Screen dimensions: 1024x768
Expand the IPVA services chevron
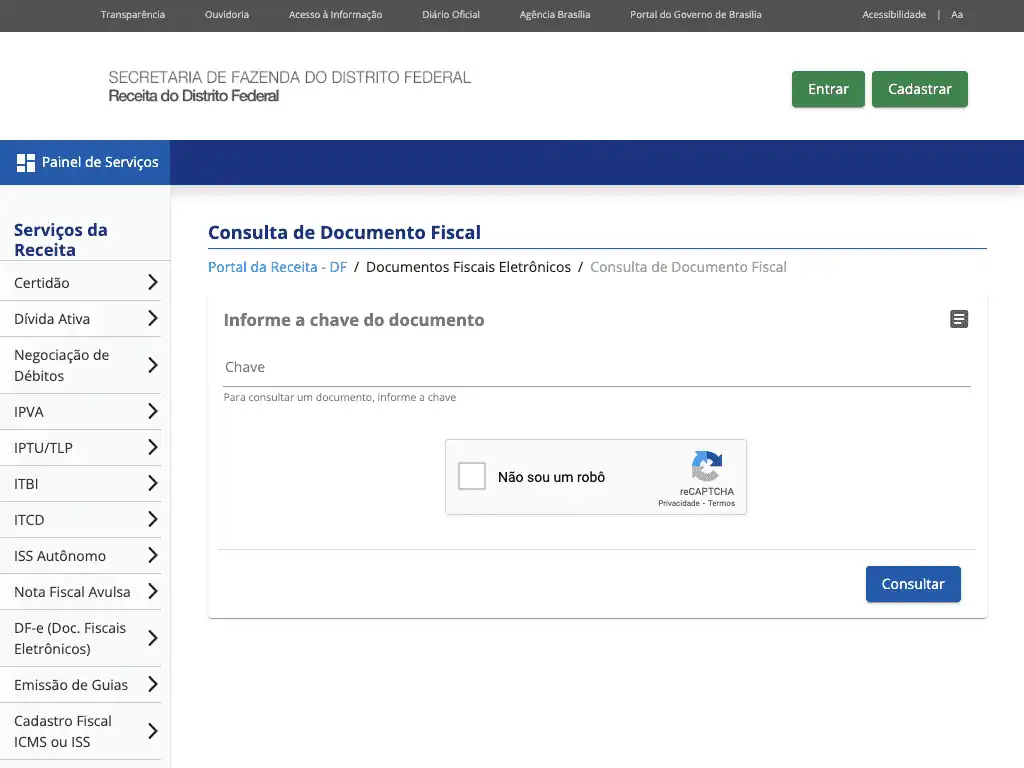(152, 411)
